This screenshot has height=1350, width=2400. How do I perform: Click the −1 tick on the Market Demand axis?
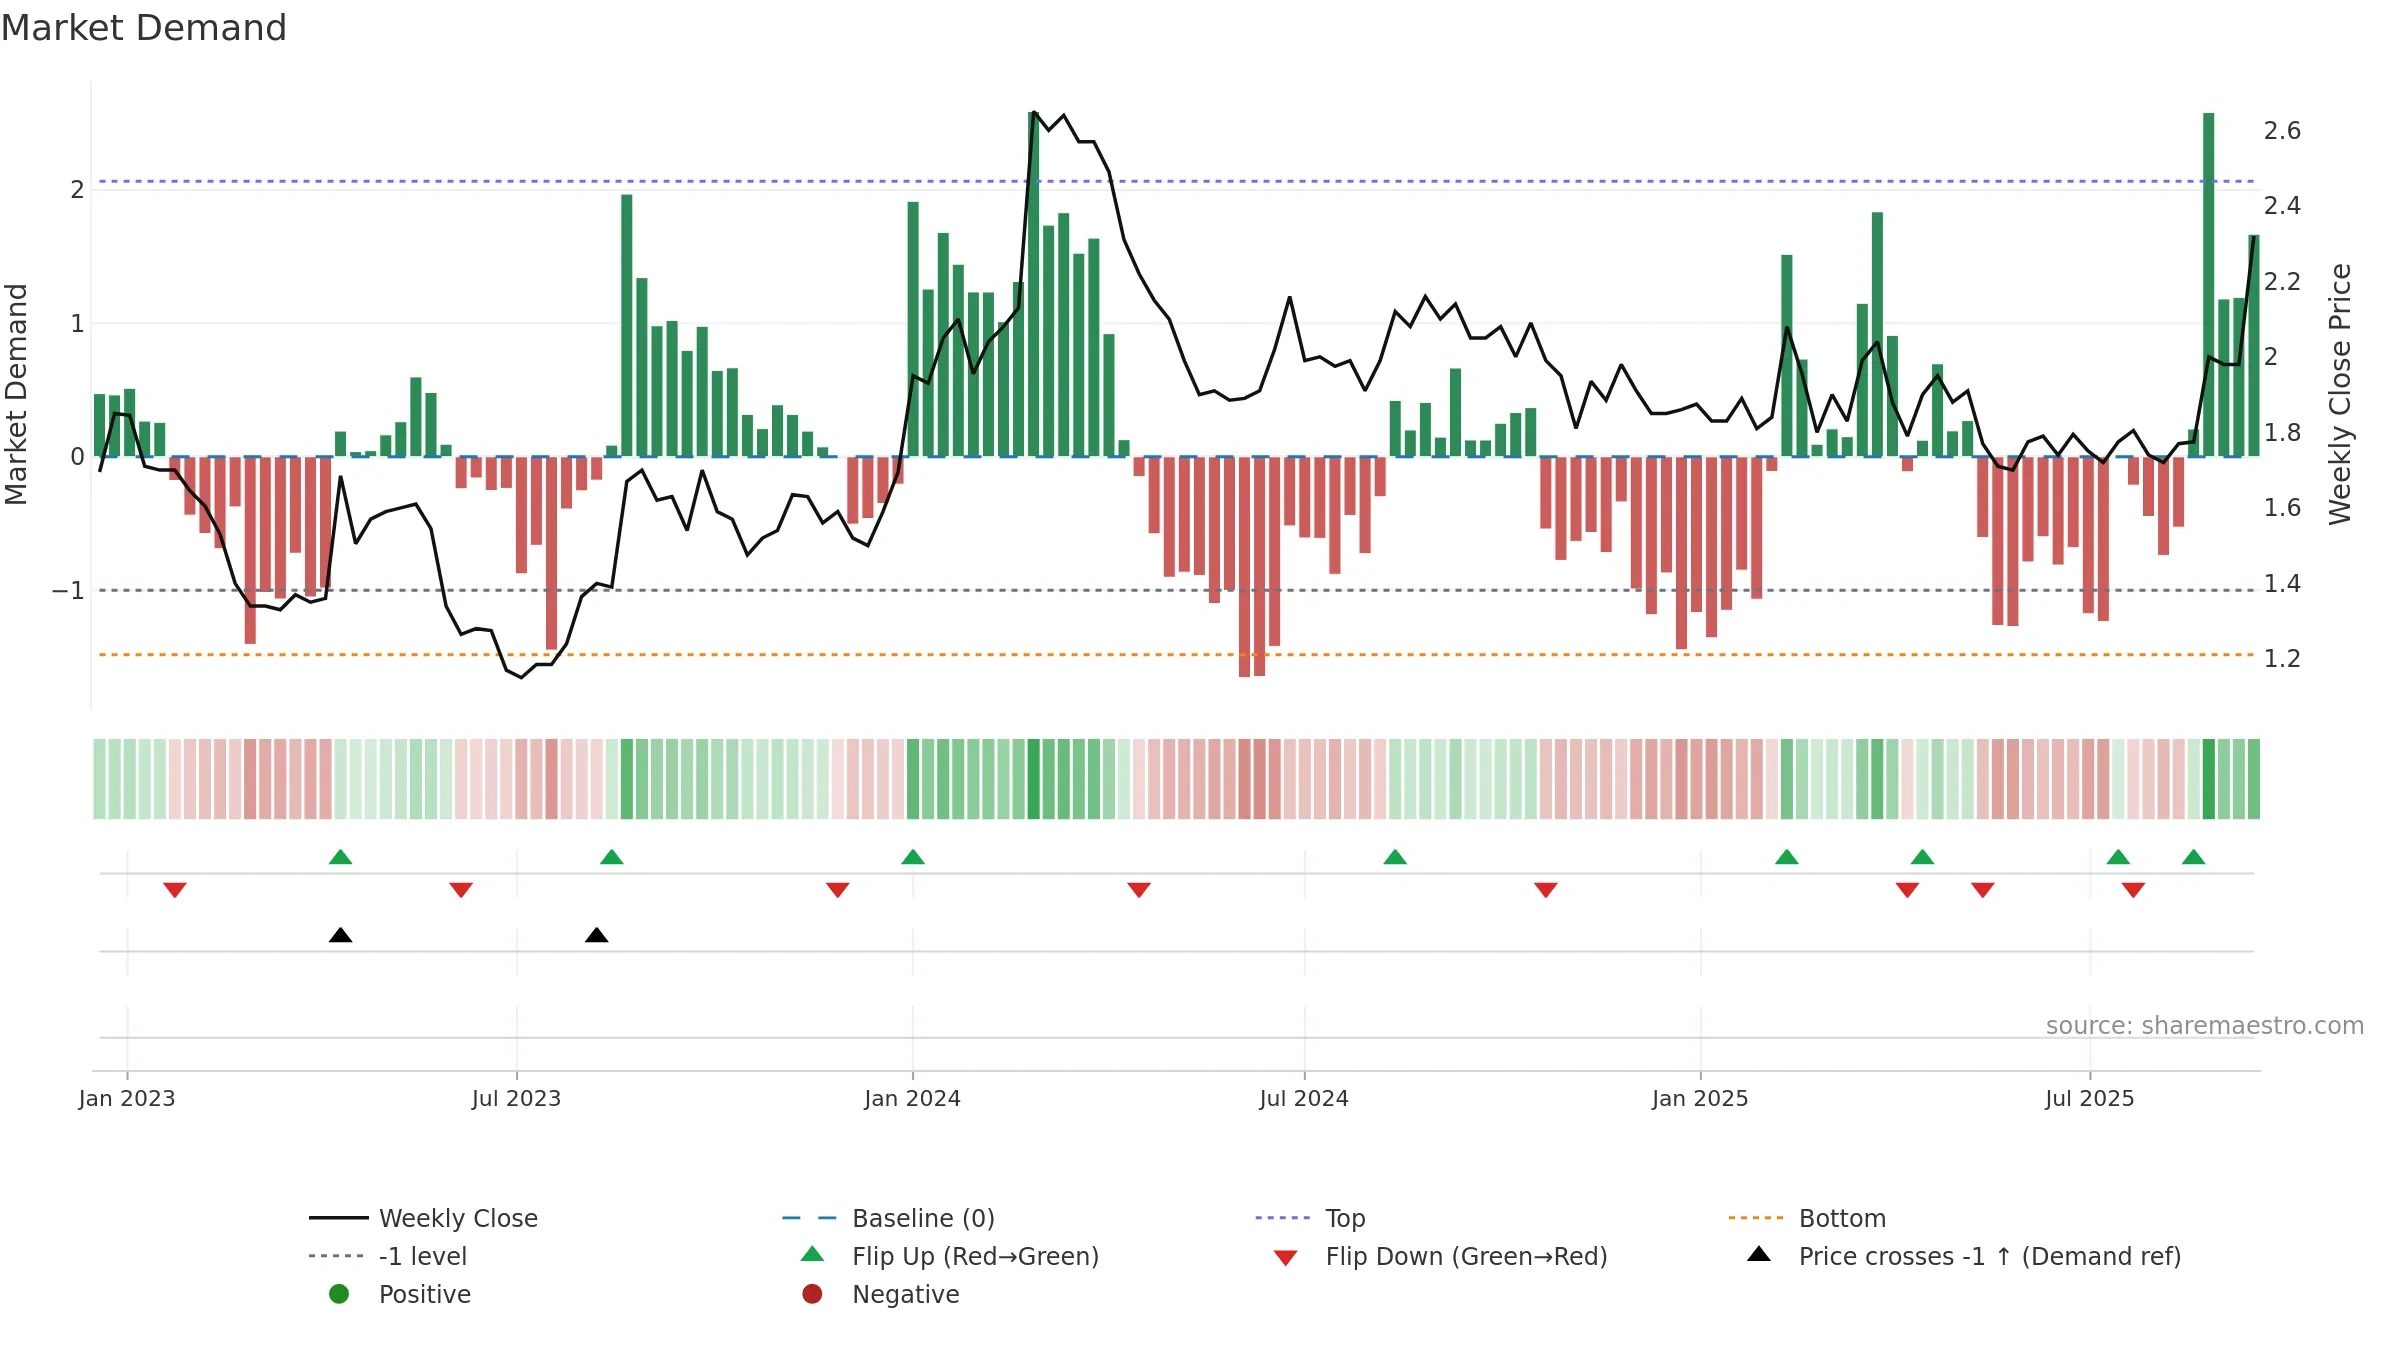(68, 590)
